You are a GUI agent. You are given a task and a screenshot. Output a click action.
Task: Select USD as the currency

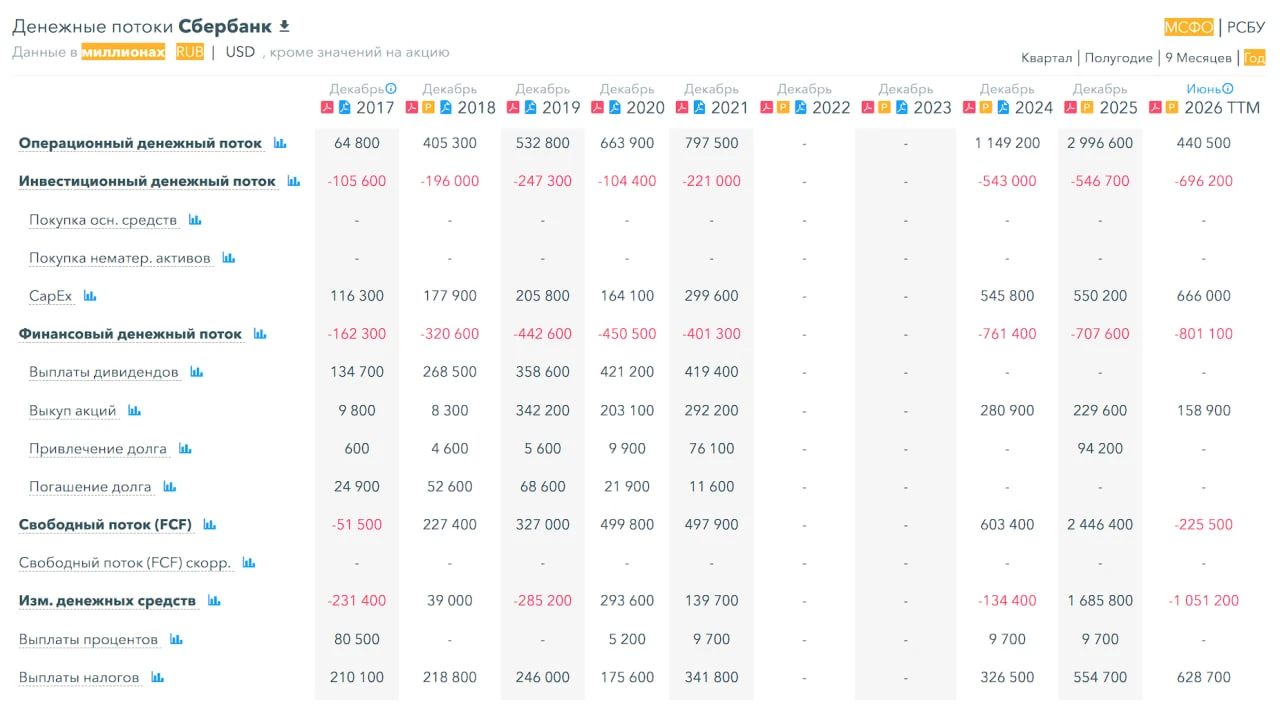click(240, 52)
